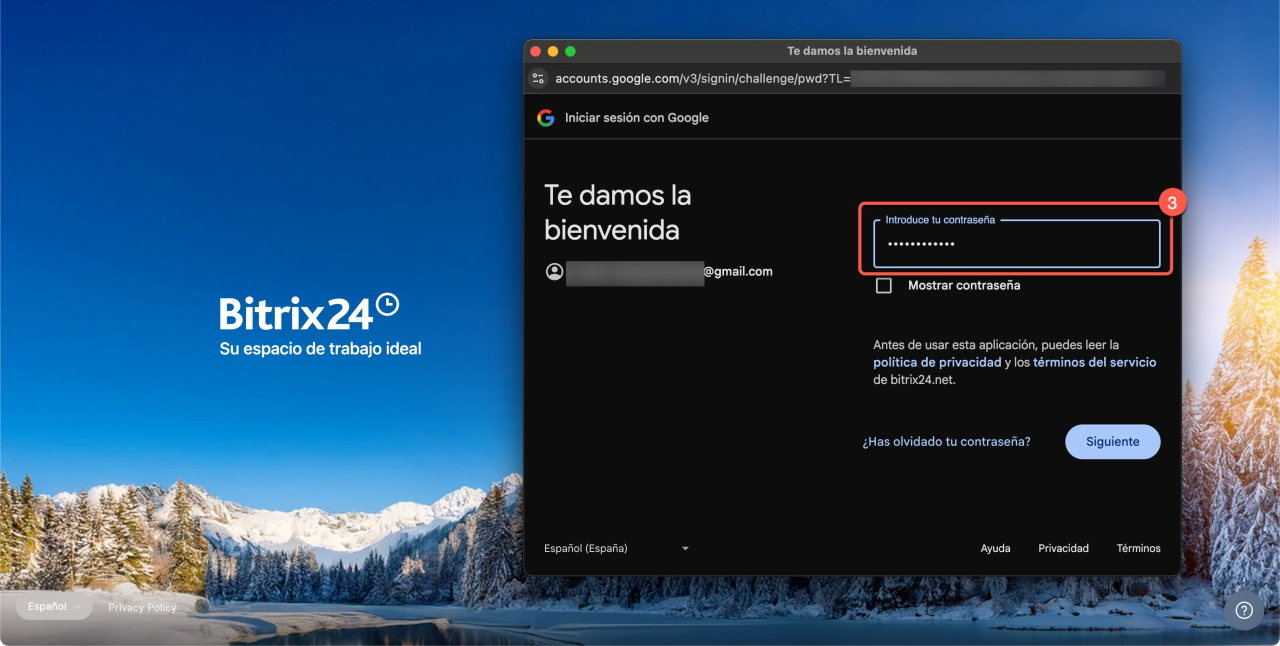Image resolution: width=1280 pixels, height=646 pixels.
Task: Enable the Mostrar contraseña checkbox
Action: pyautogui.click(x=884, y=286)
